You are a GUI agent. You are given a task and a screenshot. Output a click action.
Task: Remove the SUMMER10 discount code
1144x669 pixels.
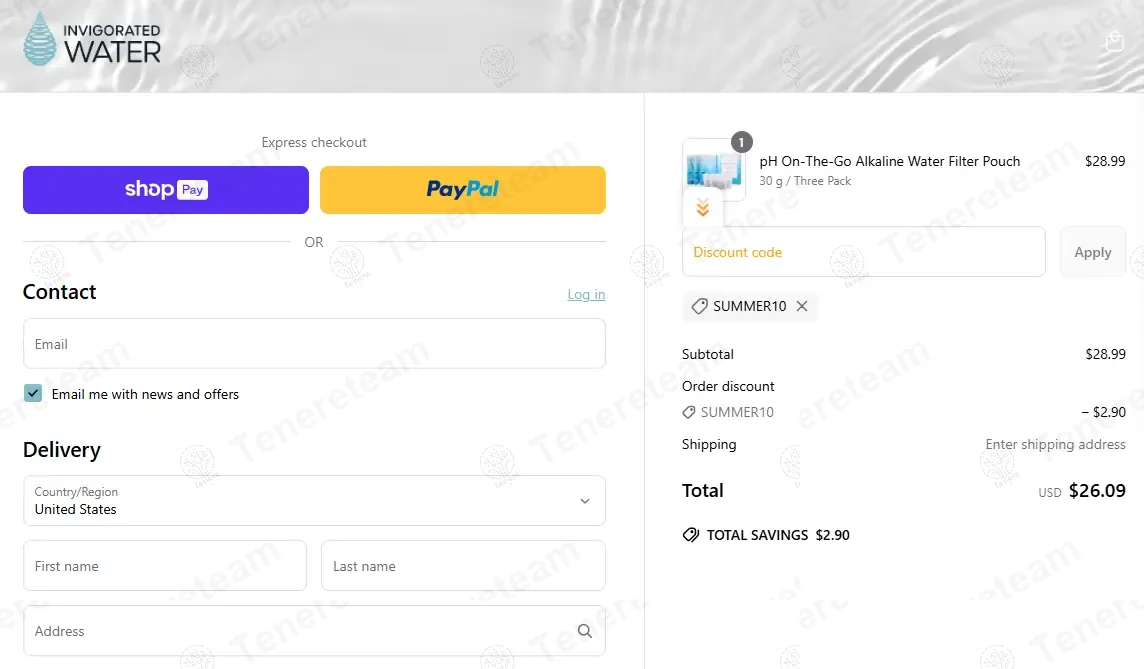pyautogui.click(x=802, y=306)
